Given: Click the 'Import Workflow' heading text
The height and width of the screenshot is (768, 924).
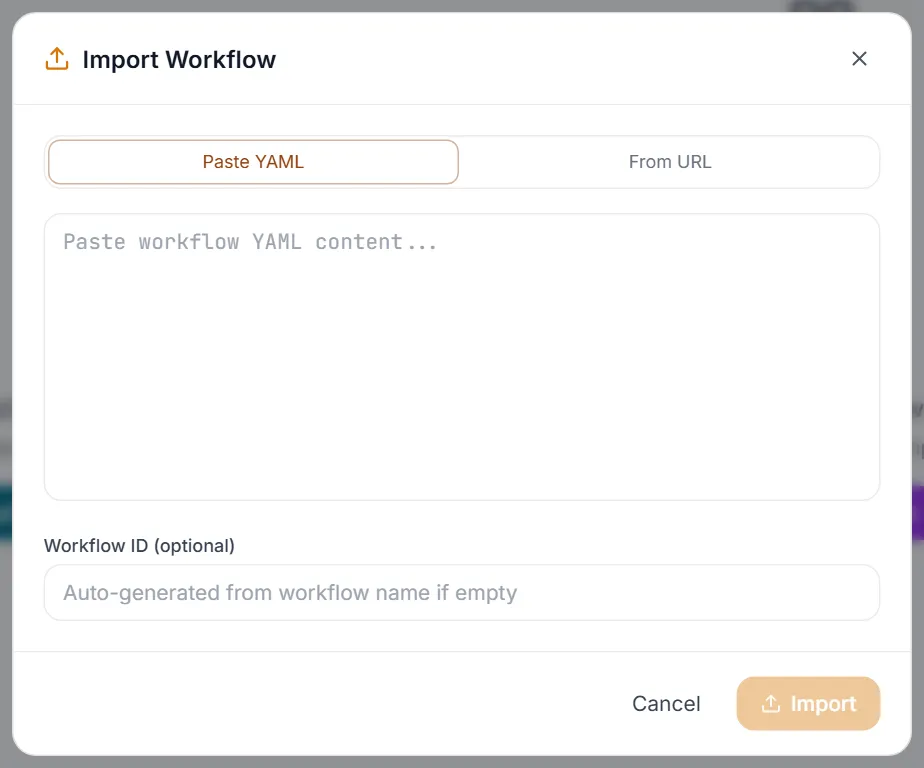Looking at the screenshot, I should tap(179, 60).
